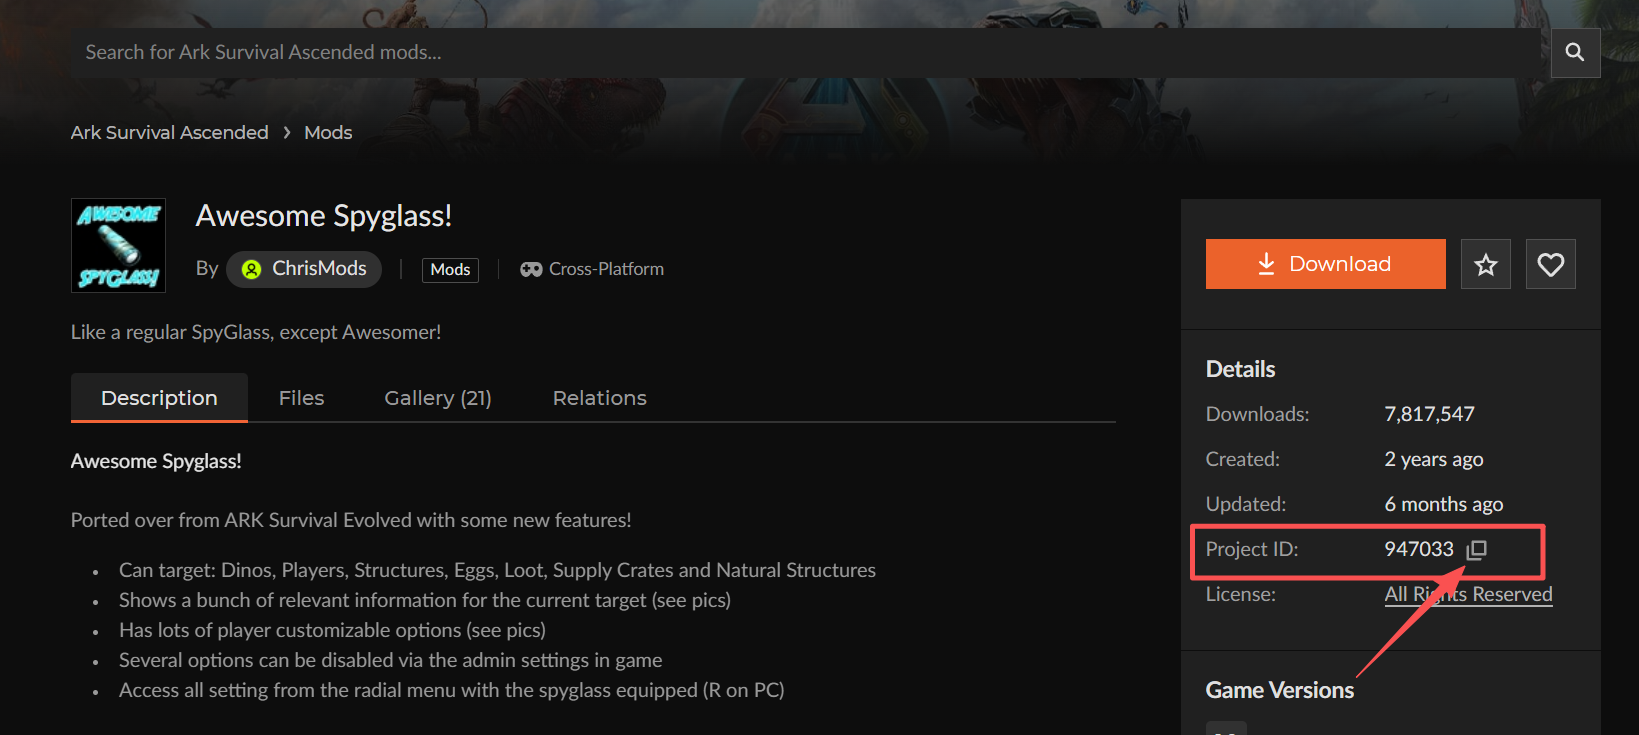This screenshot has width=1639, height=735.
Task: Click the breadcrumb chevron separator
Action: pos(287,133)
